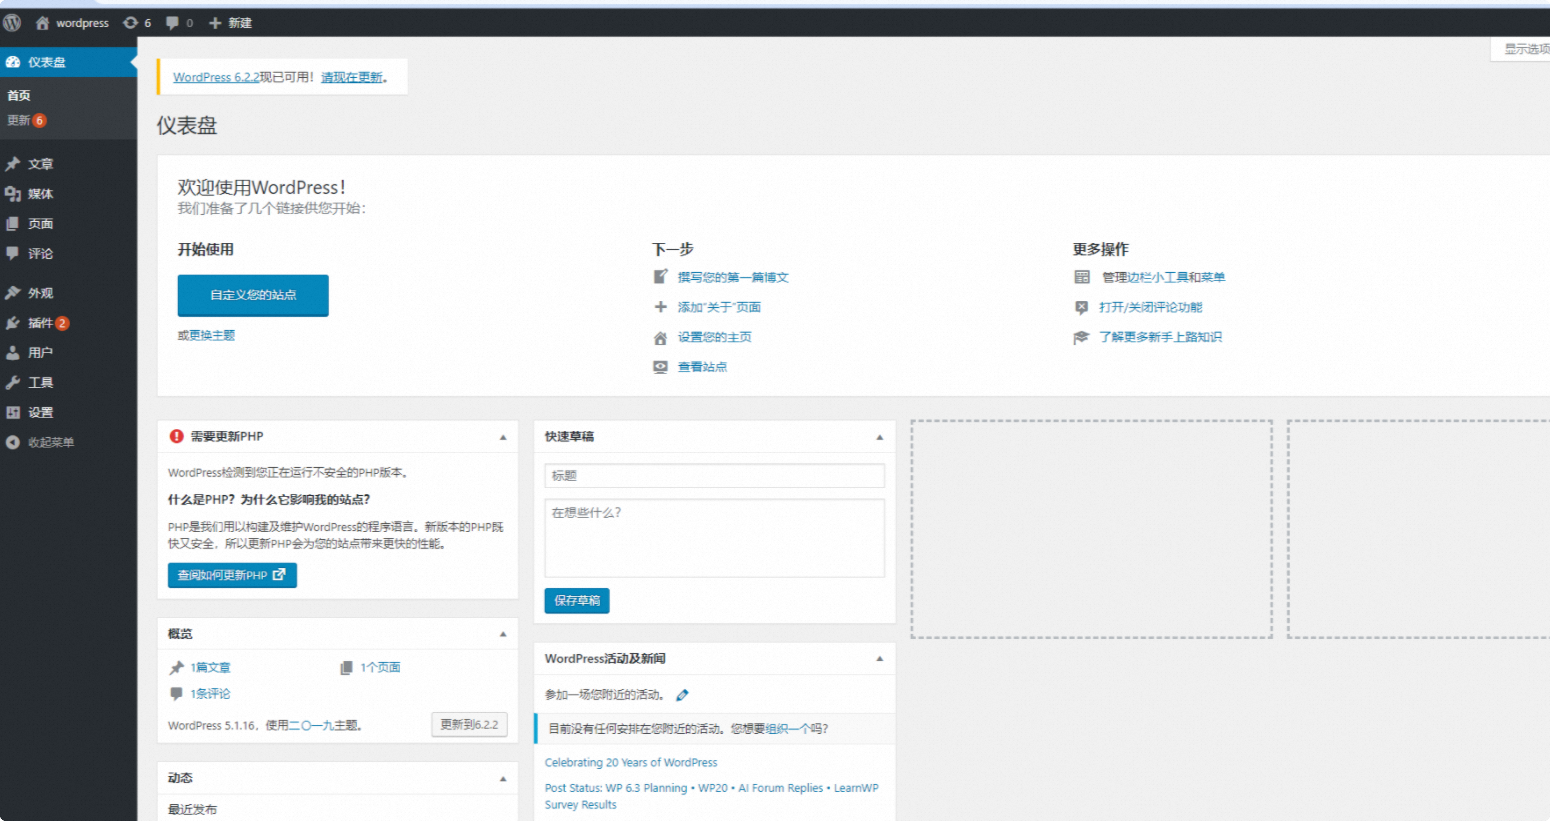Click the write first post pencil icon
Screen dimensions: 1550x821
tap(660, 277)
